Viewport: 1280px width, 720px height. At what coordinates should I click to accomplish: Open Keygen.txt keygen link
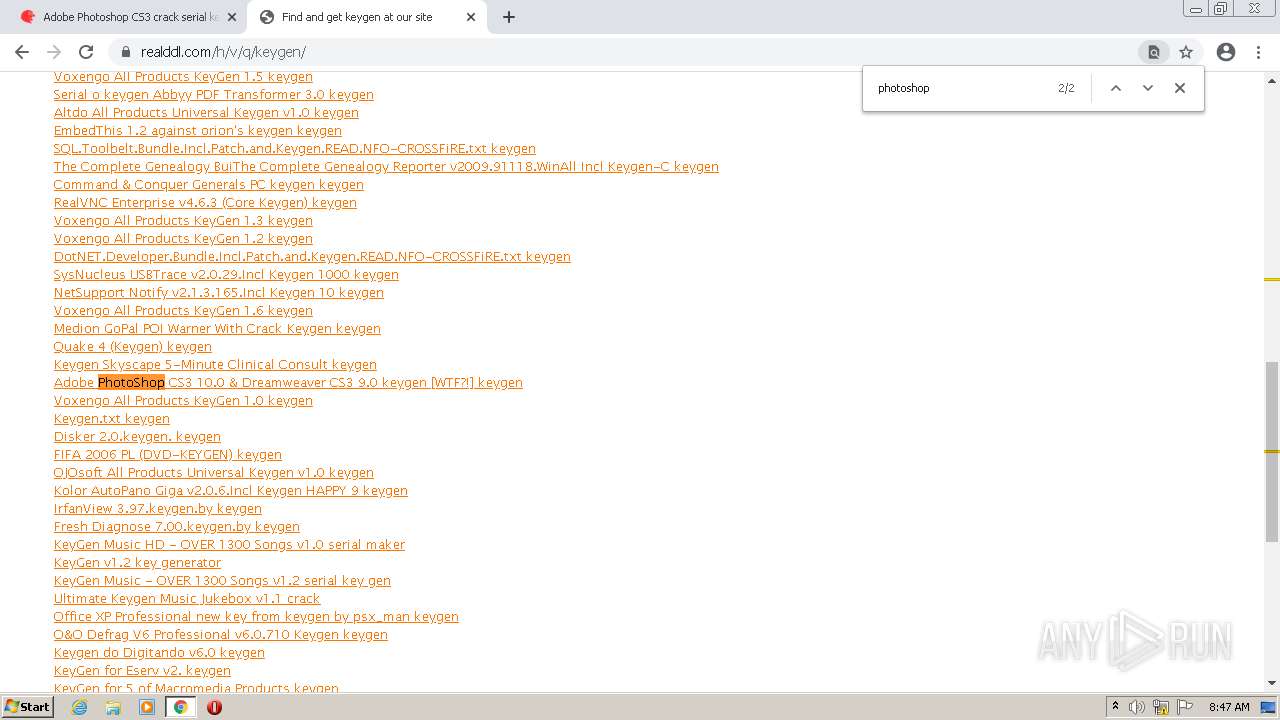pos(112,419)
